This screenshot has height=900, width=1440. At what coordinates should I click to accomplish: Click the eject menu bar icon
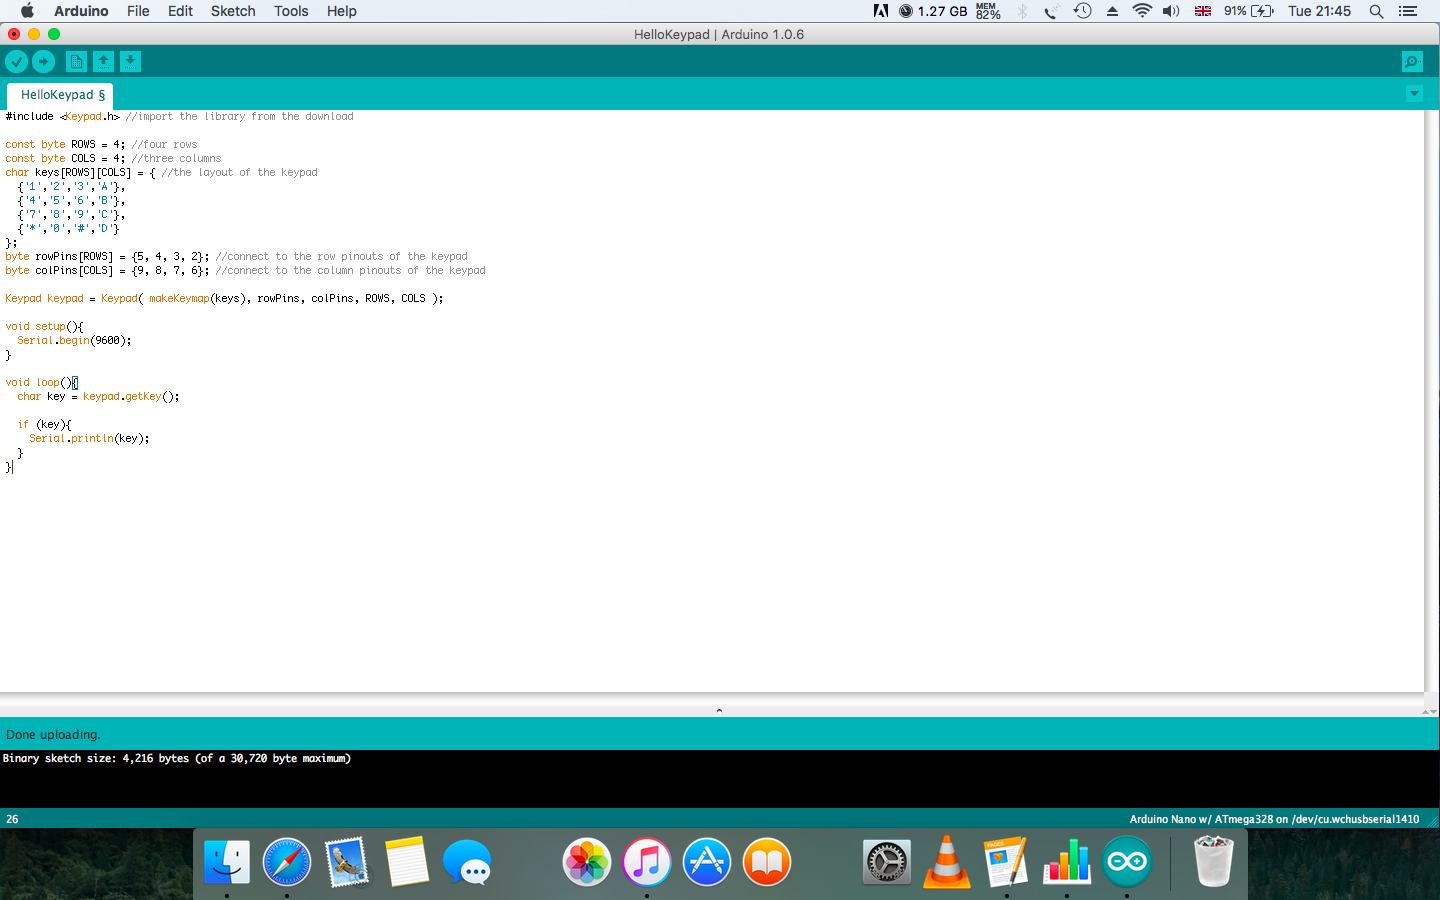(x=1112, y=11)
